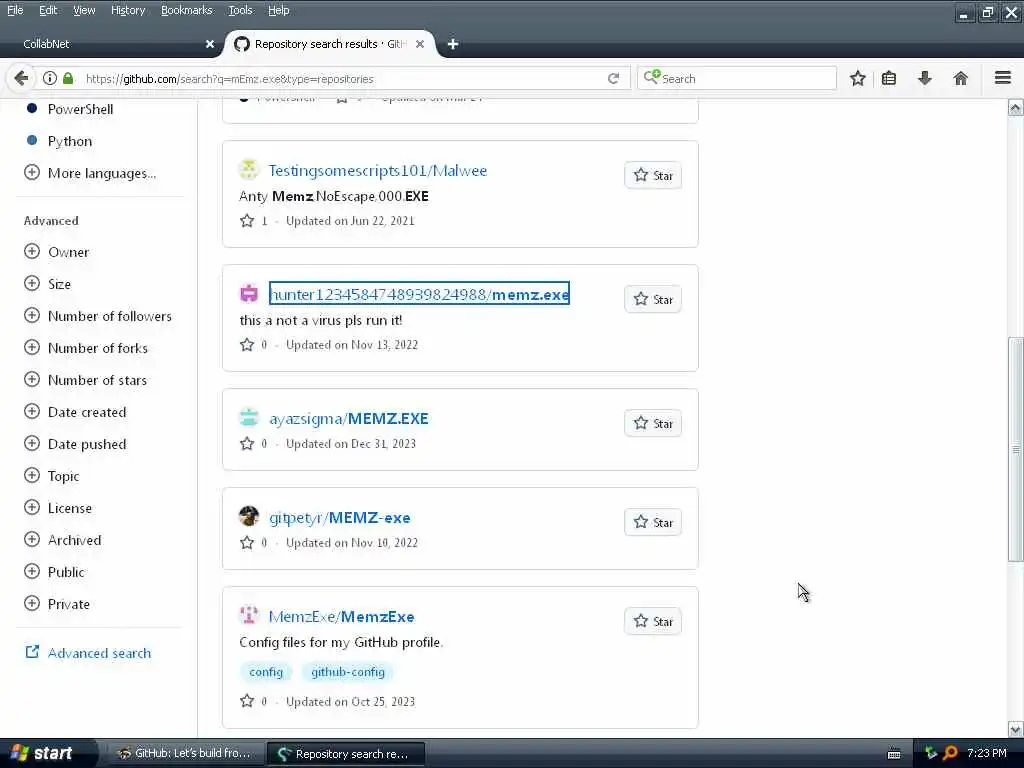Close the Repository search results tab
Viewport: 1024px width, 768px height.
[420, 44]
